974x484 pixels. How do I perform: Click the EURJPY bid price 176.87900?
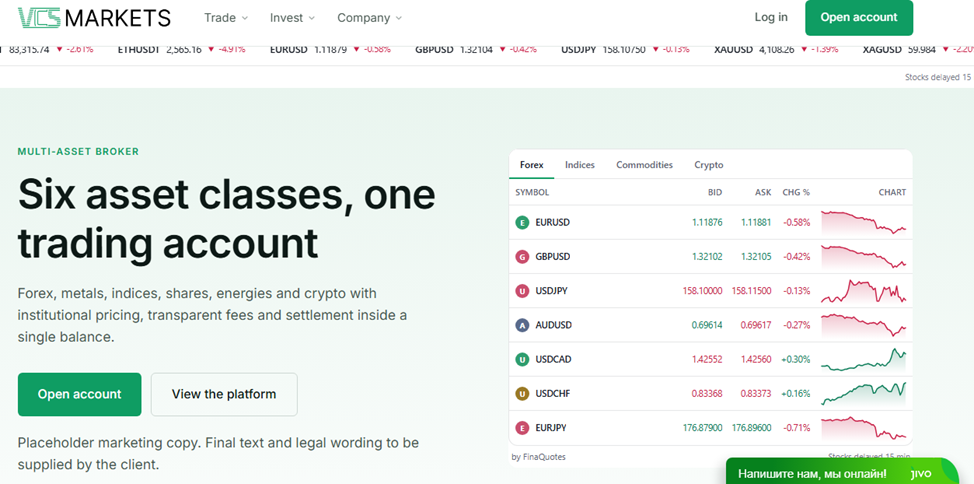(701, 427)
